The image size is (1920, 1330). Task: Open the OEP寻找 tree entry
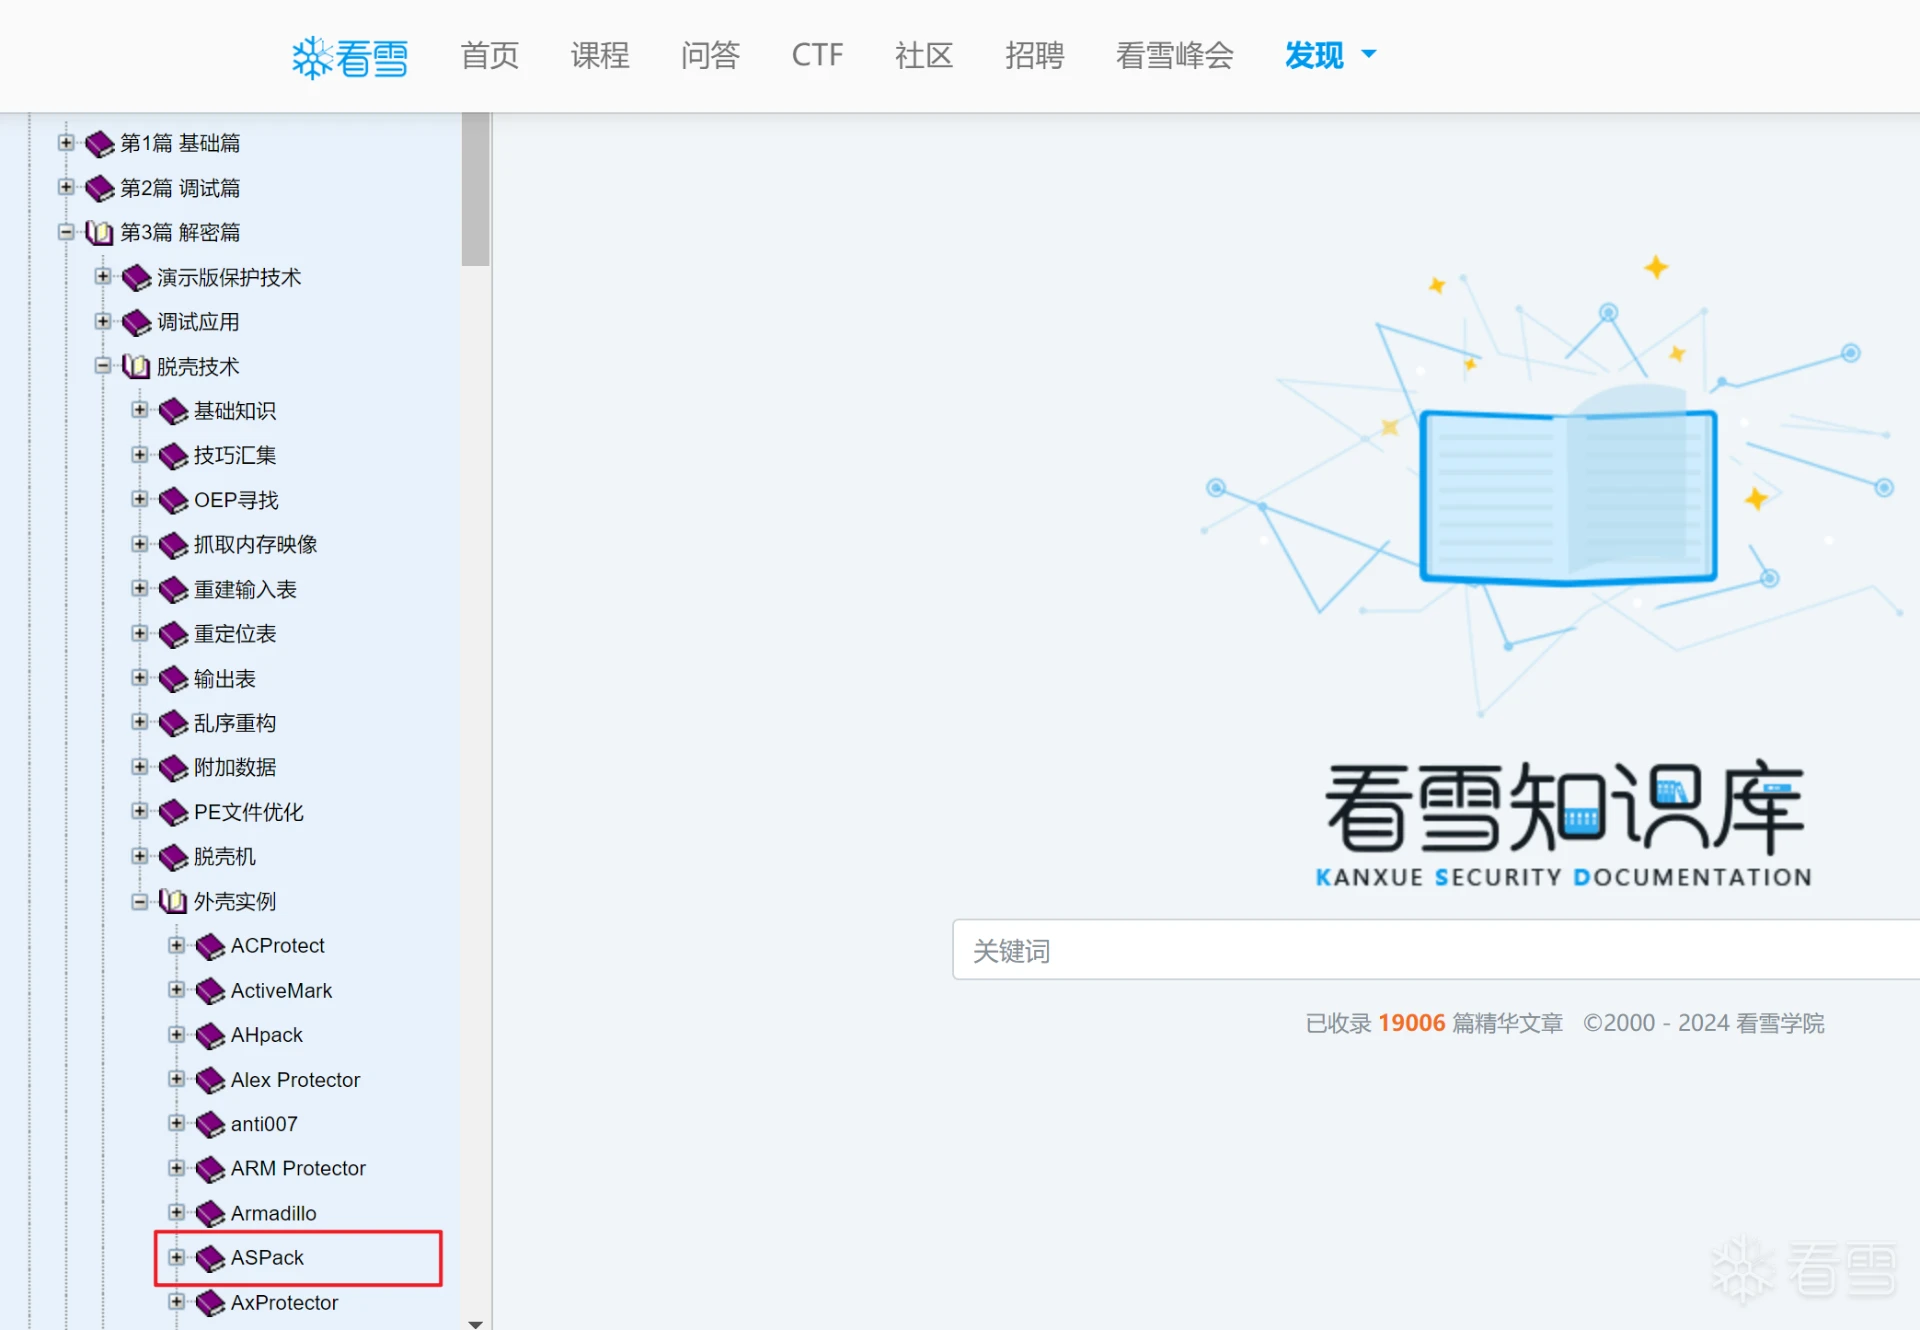[236, 500]
